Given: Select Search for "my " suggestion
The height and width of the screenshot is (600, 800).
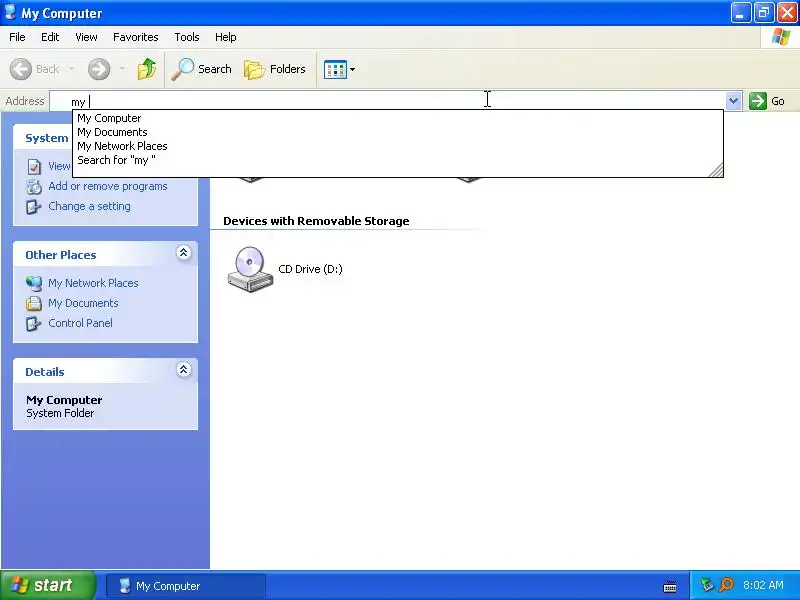Looking at the screenshot, I should pos(397,160).
